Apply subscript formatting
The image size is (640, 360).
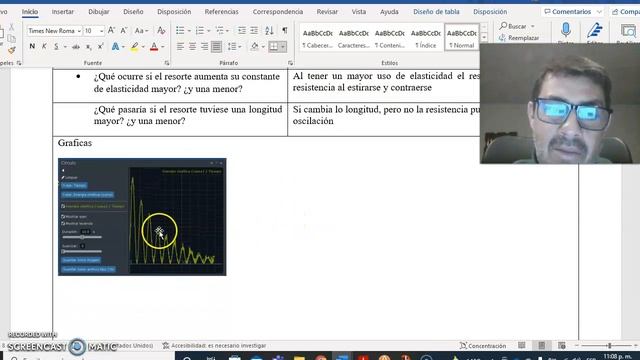click(88, 47)
